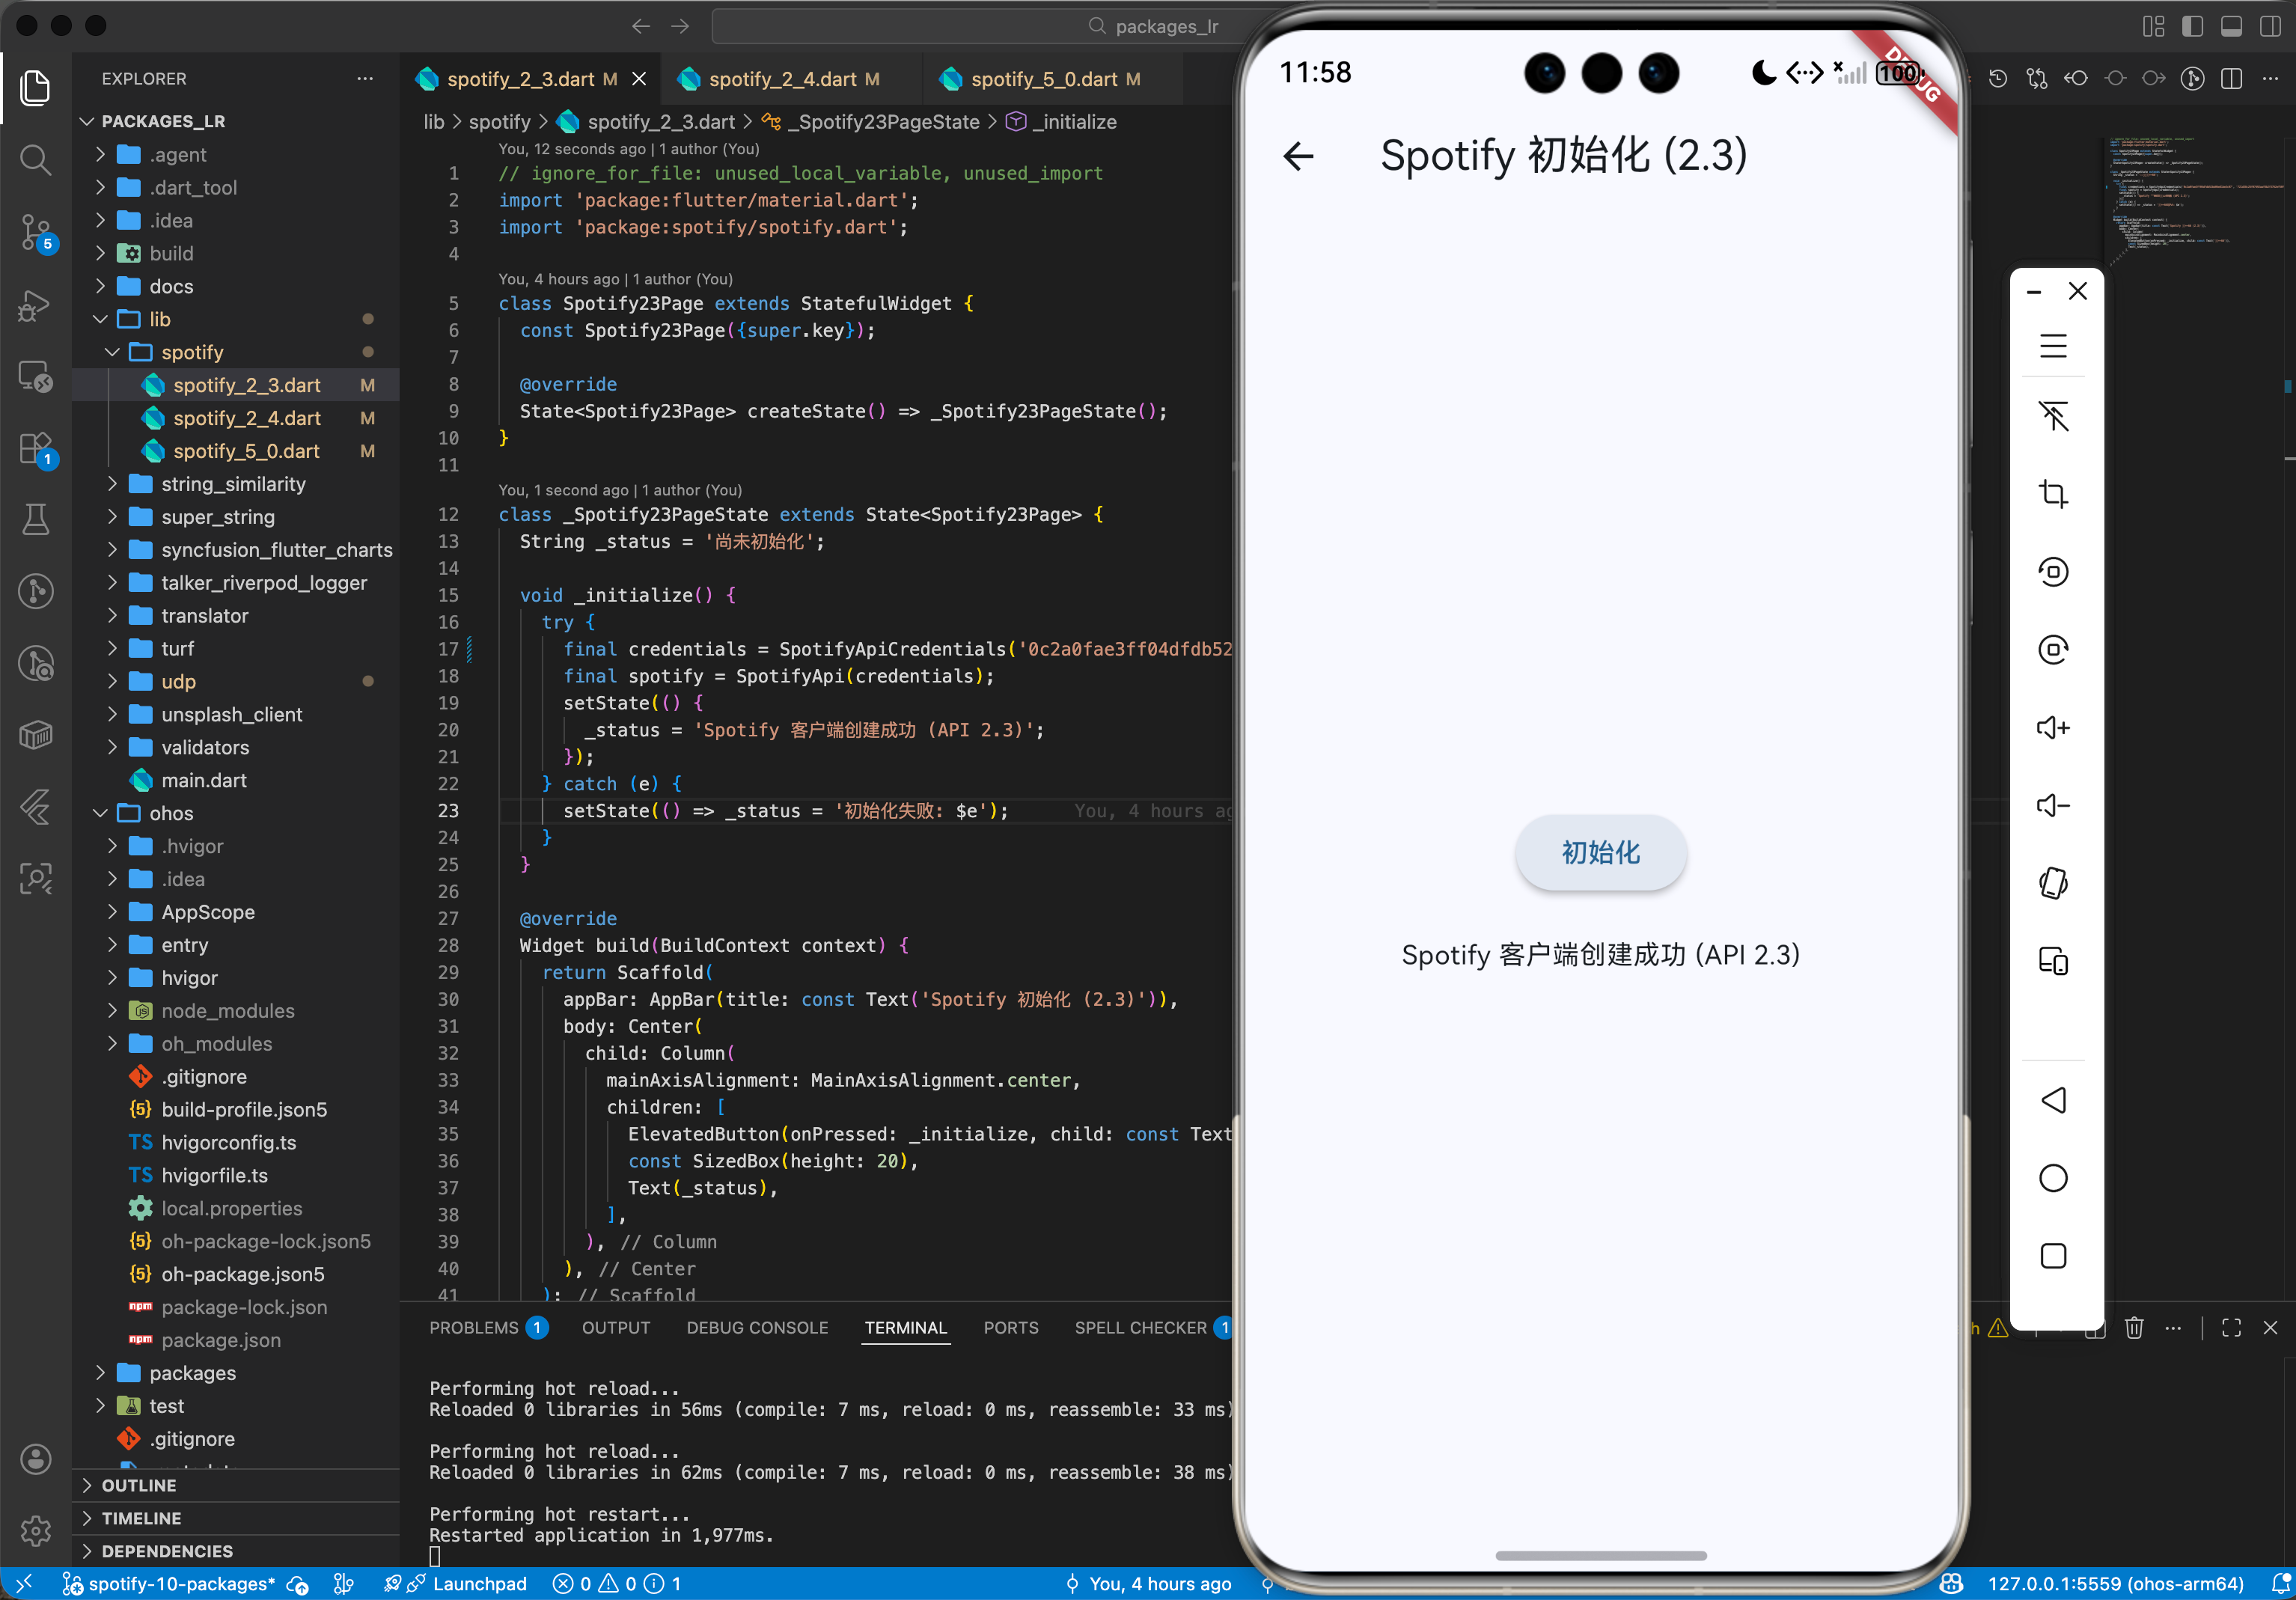Expand the string_similarity folder
This screenshot has height=1600, width=2296.
tap(233, 484)
